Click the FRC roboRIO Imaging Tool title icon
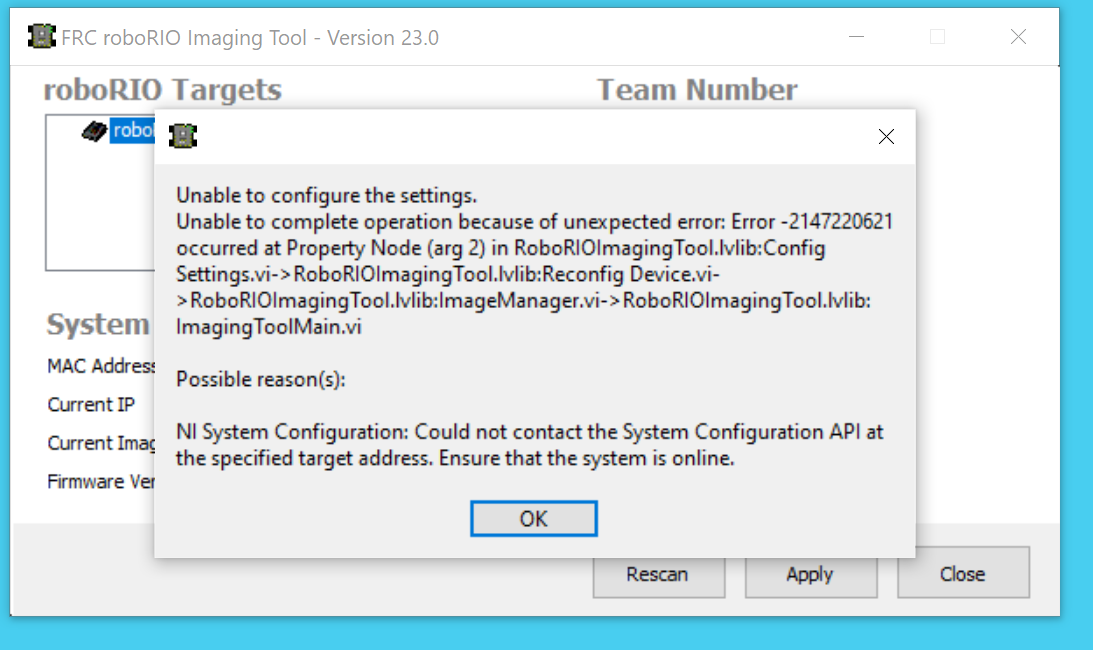The width and height of the screenshot is (1093, 650). click(x=42, y=36)
